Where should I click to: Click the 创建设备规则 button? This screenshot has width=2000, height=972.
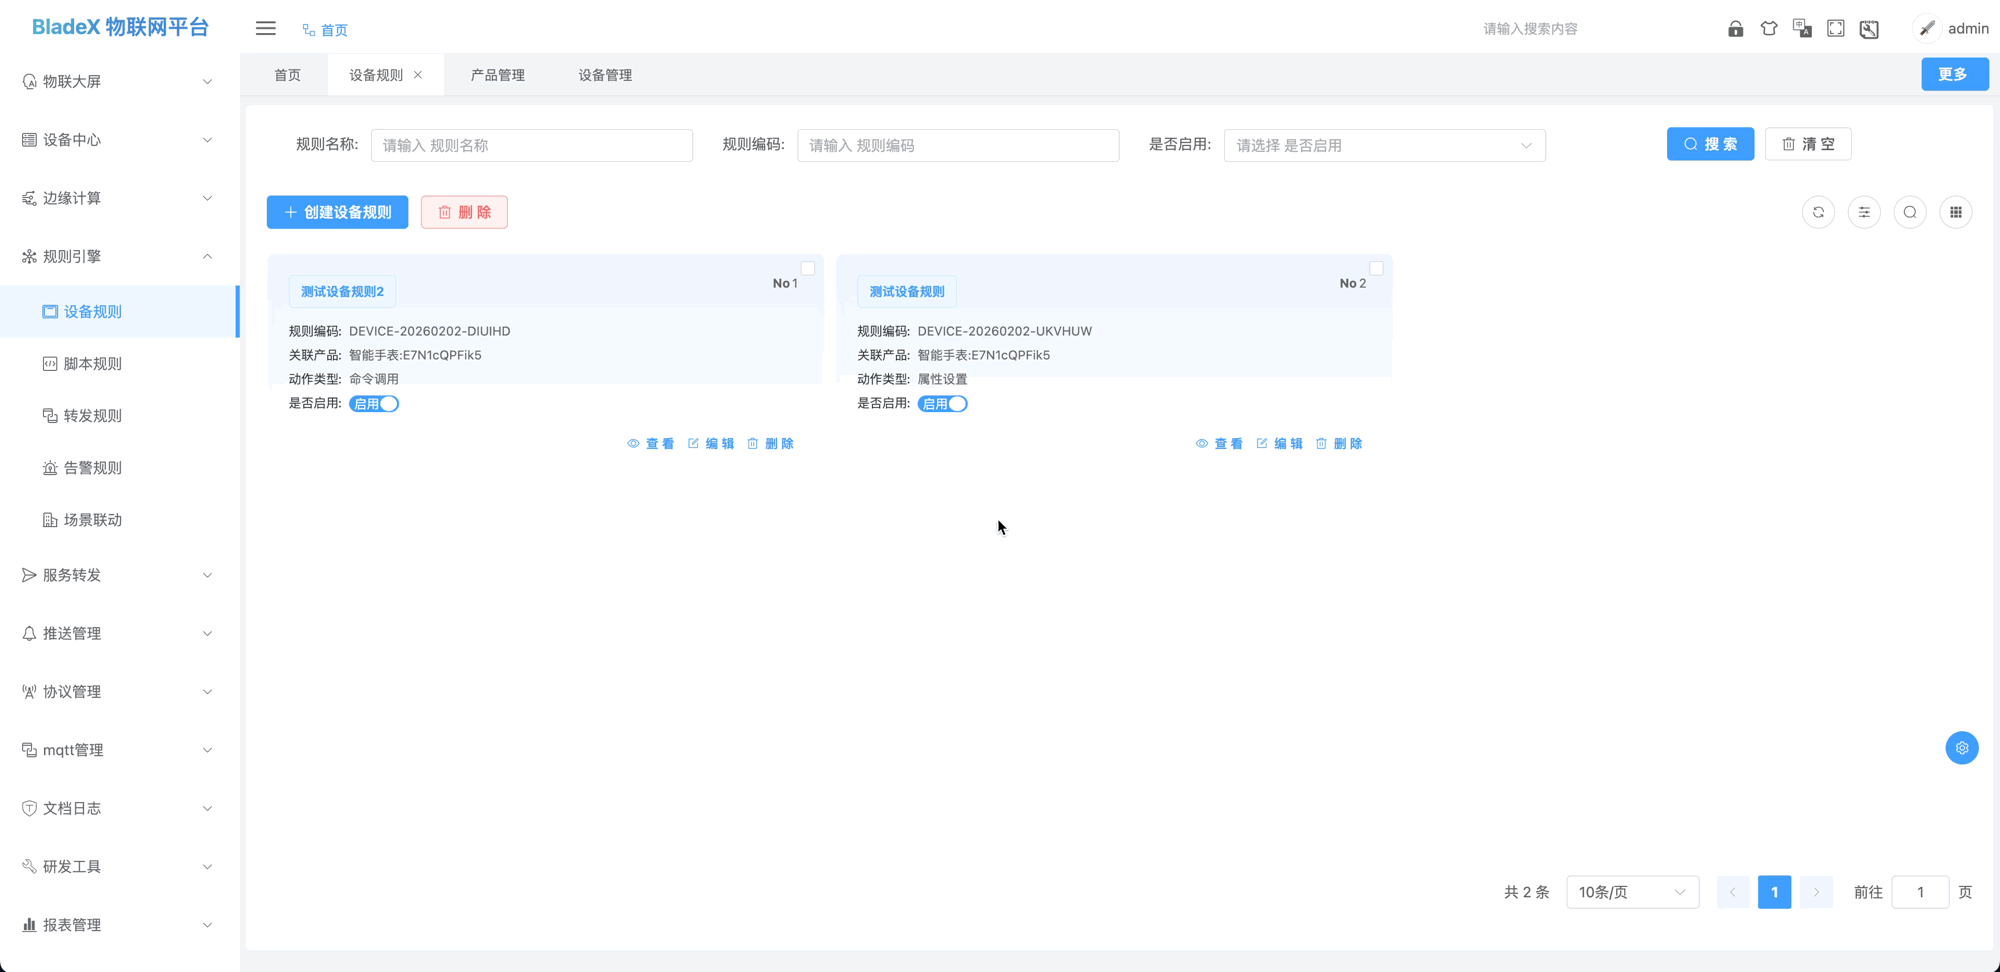tap(337, 212)
